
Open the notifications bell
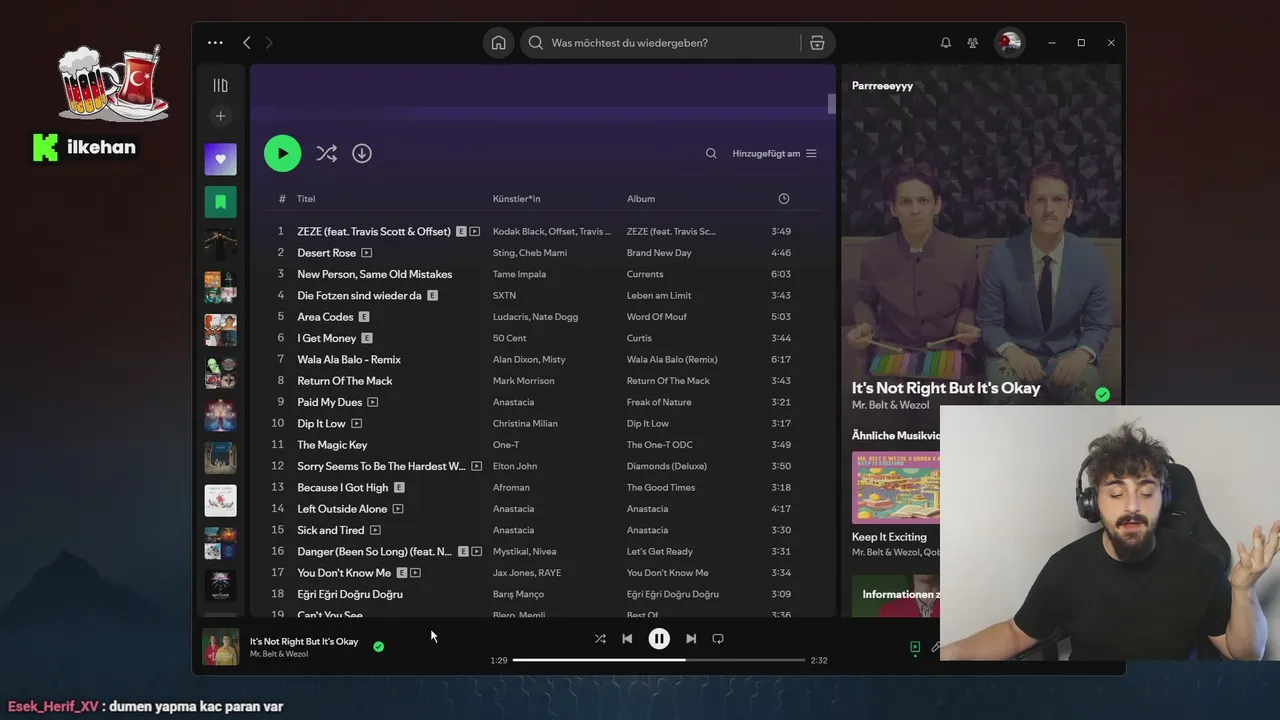(946, 43)
